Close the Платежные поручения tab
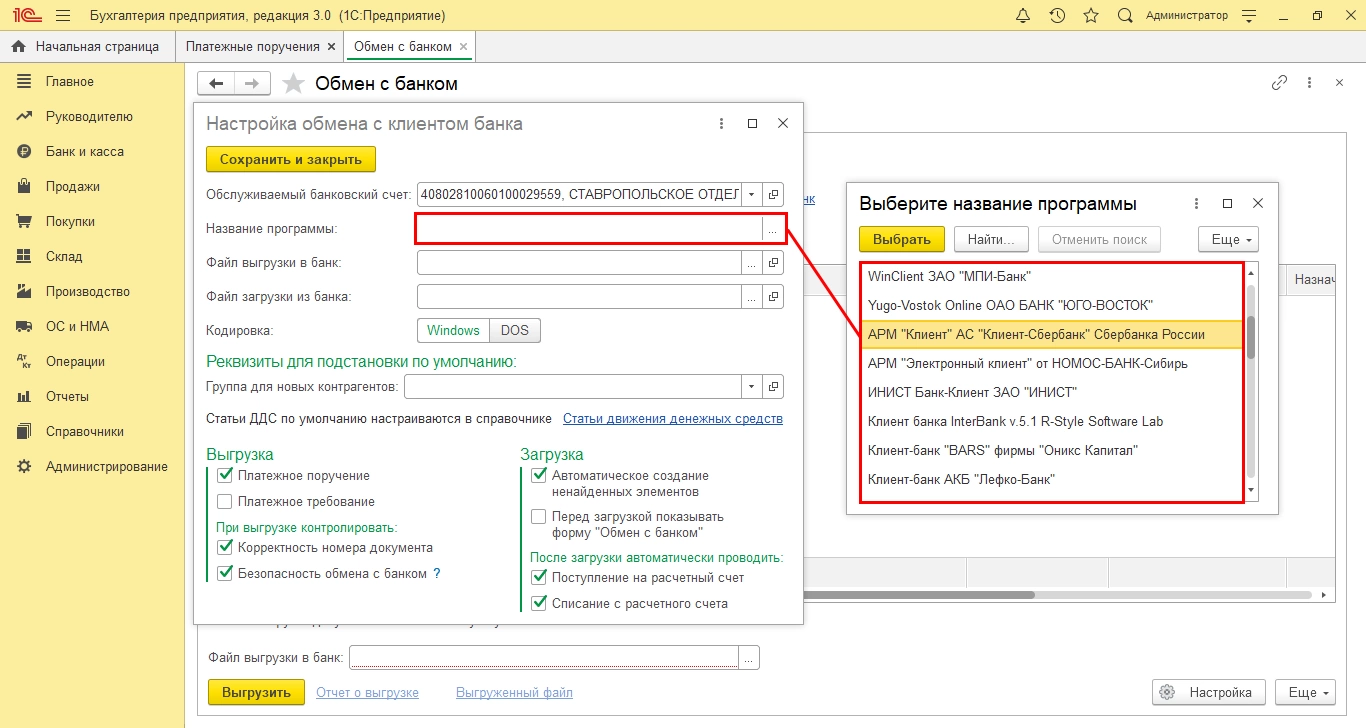Screen dimensions: 1366x728 point(331,47)
